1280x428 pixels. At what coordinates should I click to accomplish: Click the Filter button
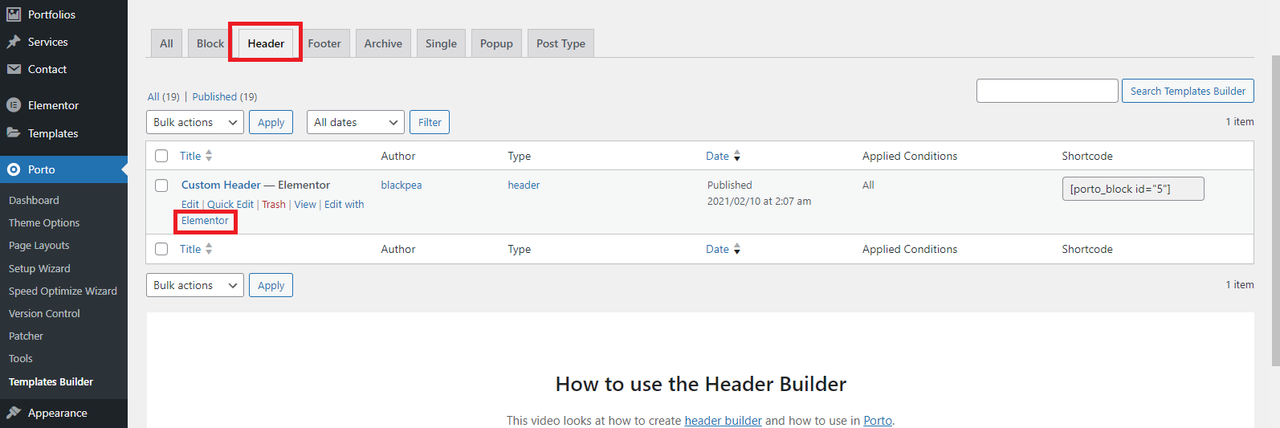[x=430, y=122]
